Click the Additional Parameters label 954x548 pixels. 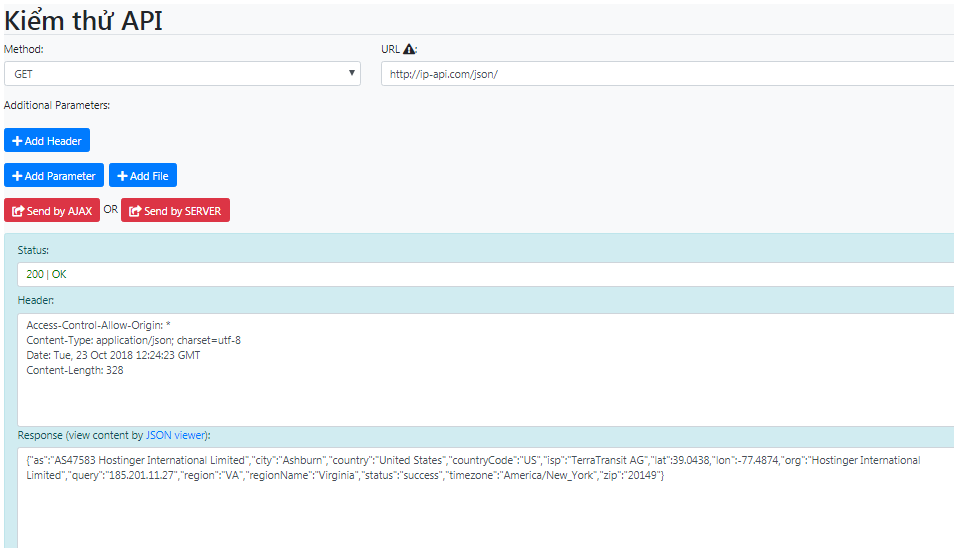click(57, 105)
